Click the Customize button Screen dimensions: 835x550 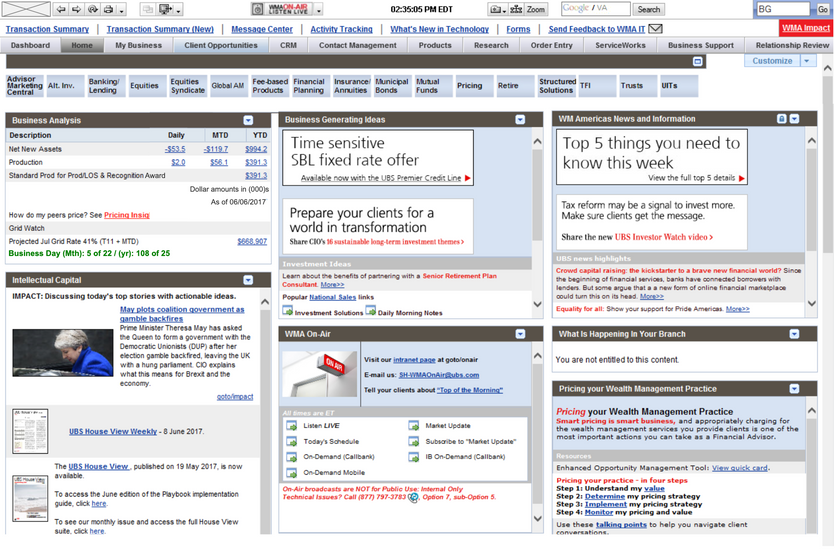pyautogui.click(x=772, y=61)
